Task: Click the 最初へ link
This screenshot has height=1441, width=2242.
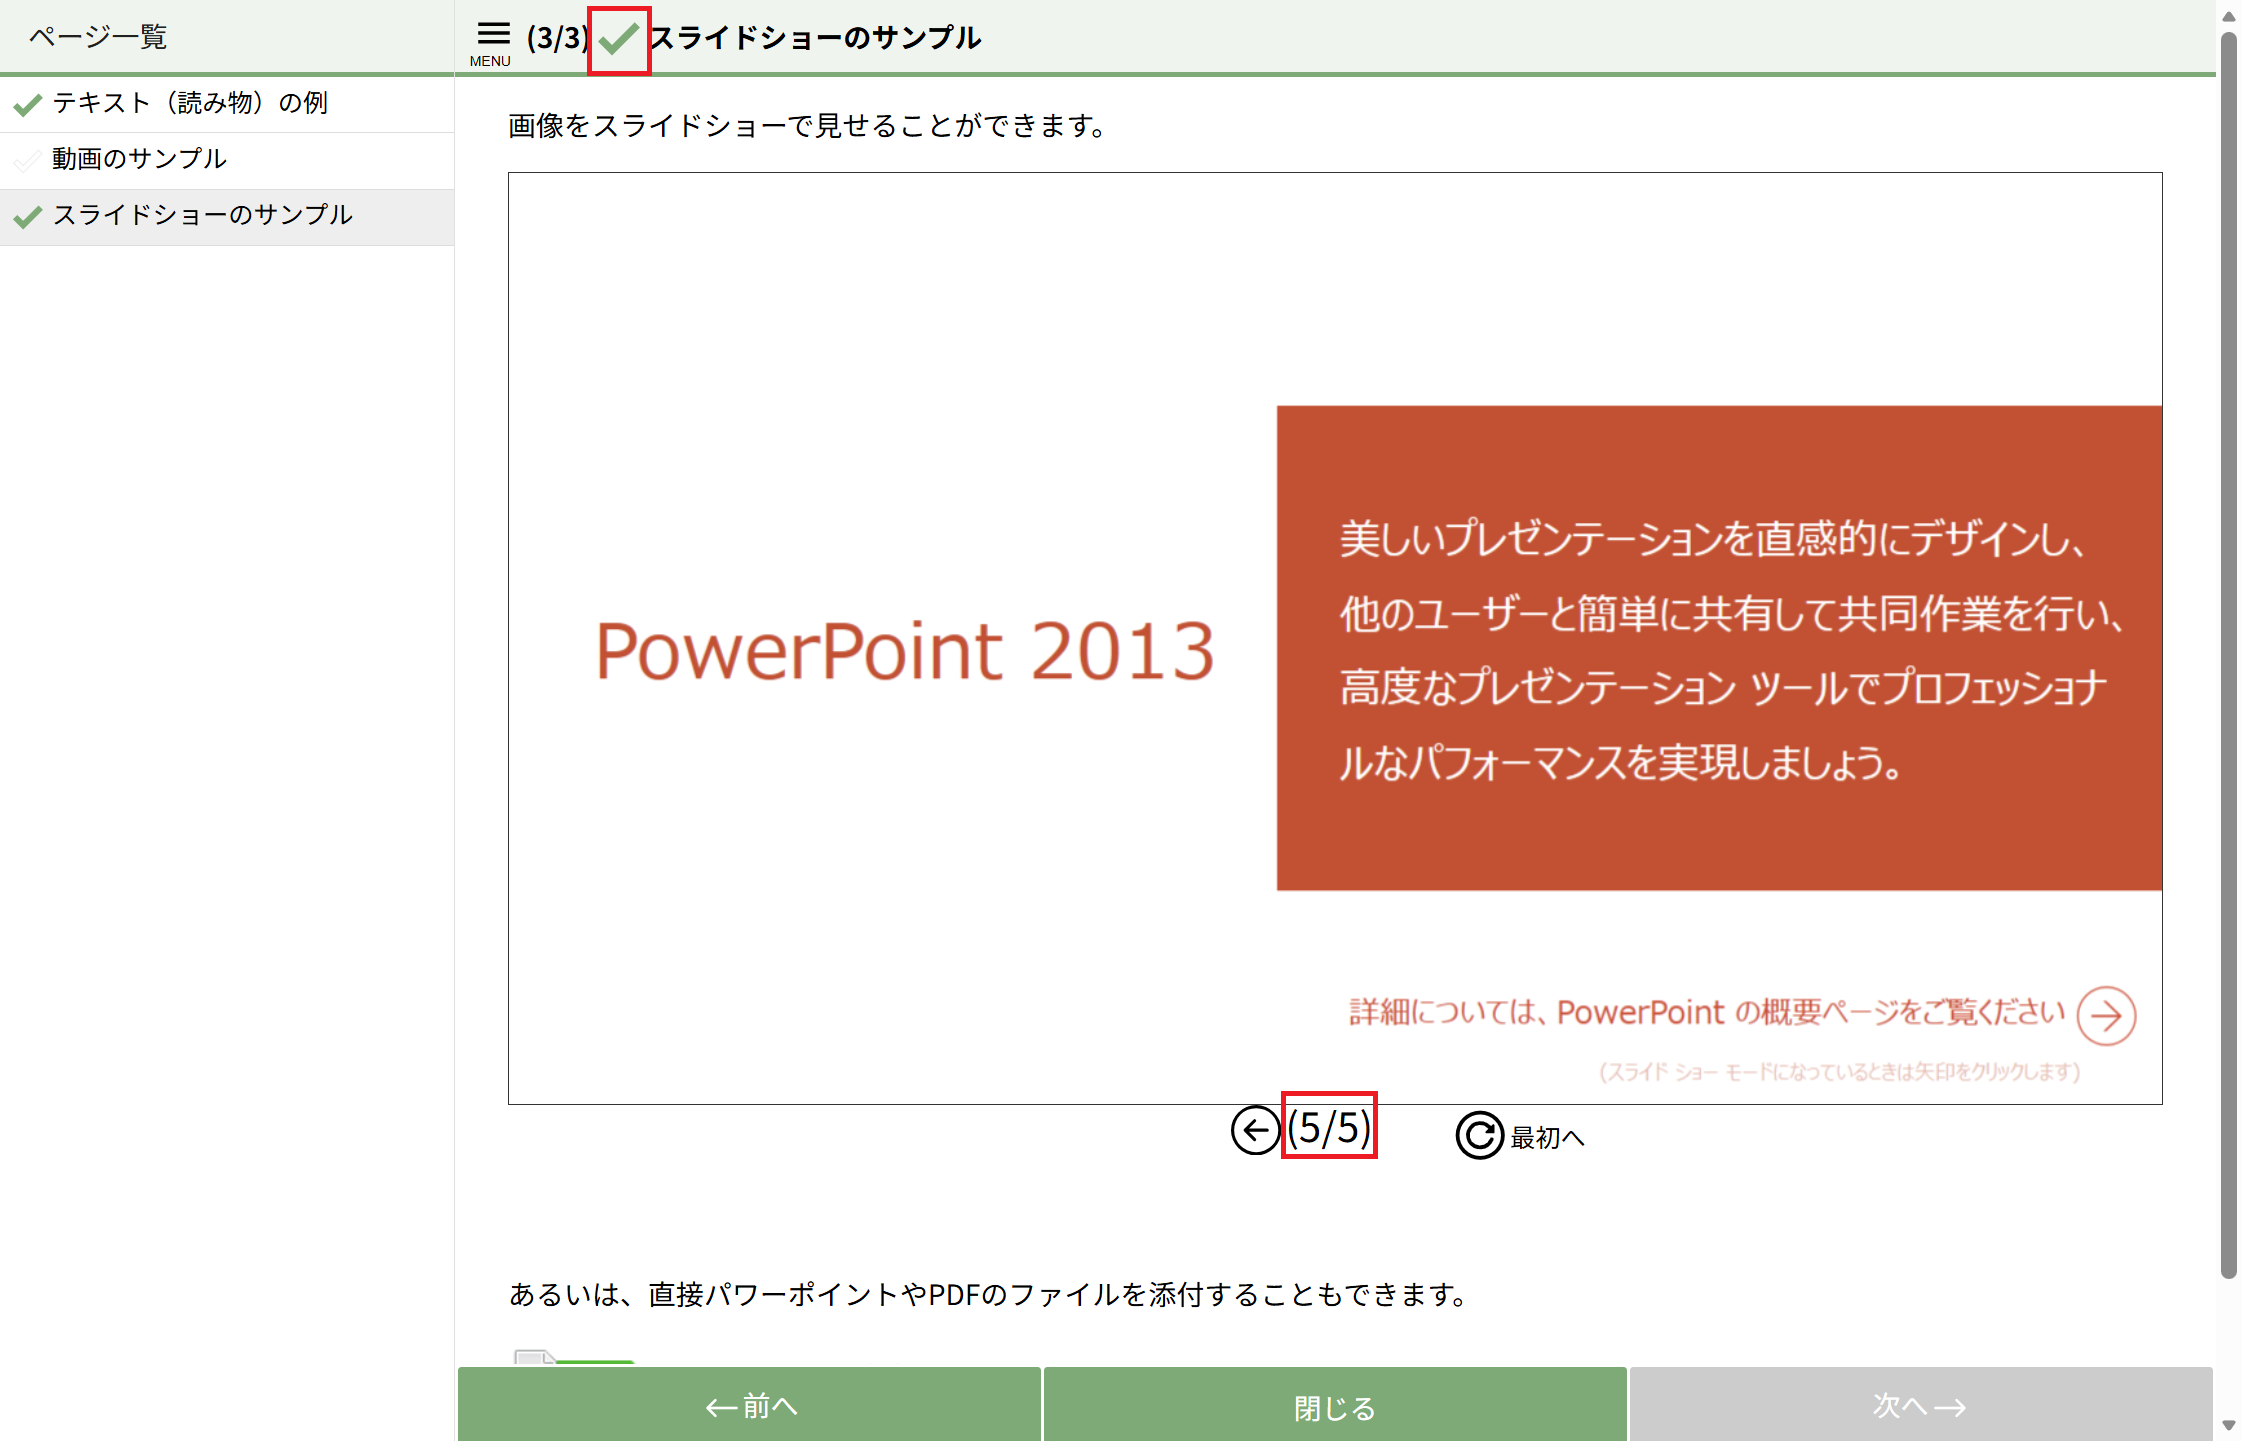Action: (x=1547, y=1137)
